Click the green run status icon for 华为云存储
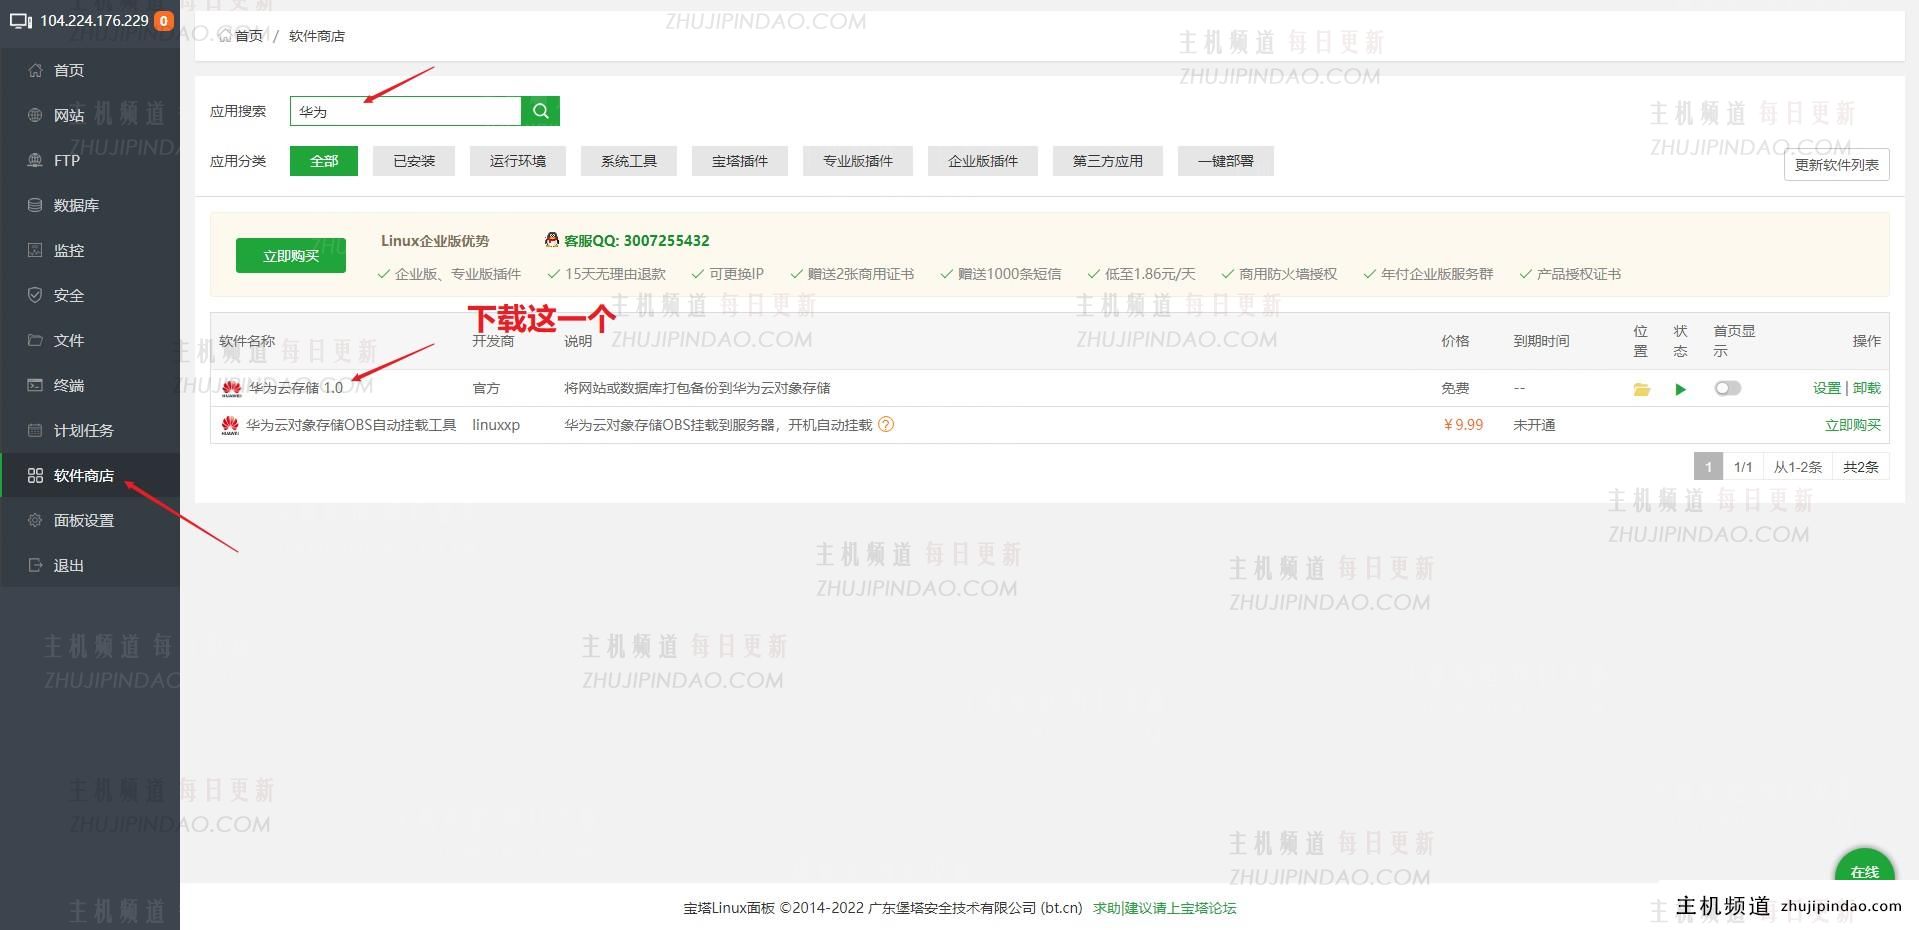1919x930 pixels. click(1681, 389)
